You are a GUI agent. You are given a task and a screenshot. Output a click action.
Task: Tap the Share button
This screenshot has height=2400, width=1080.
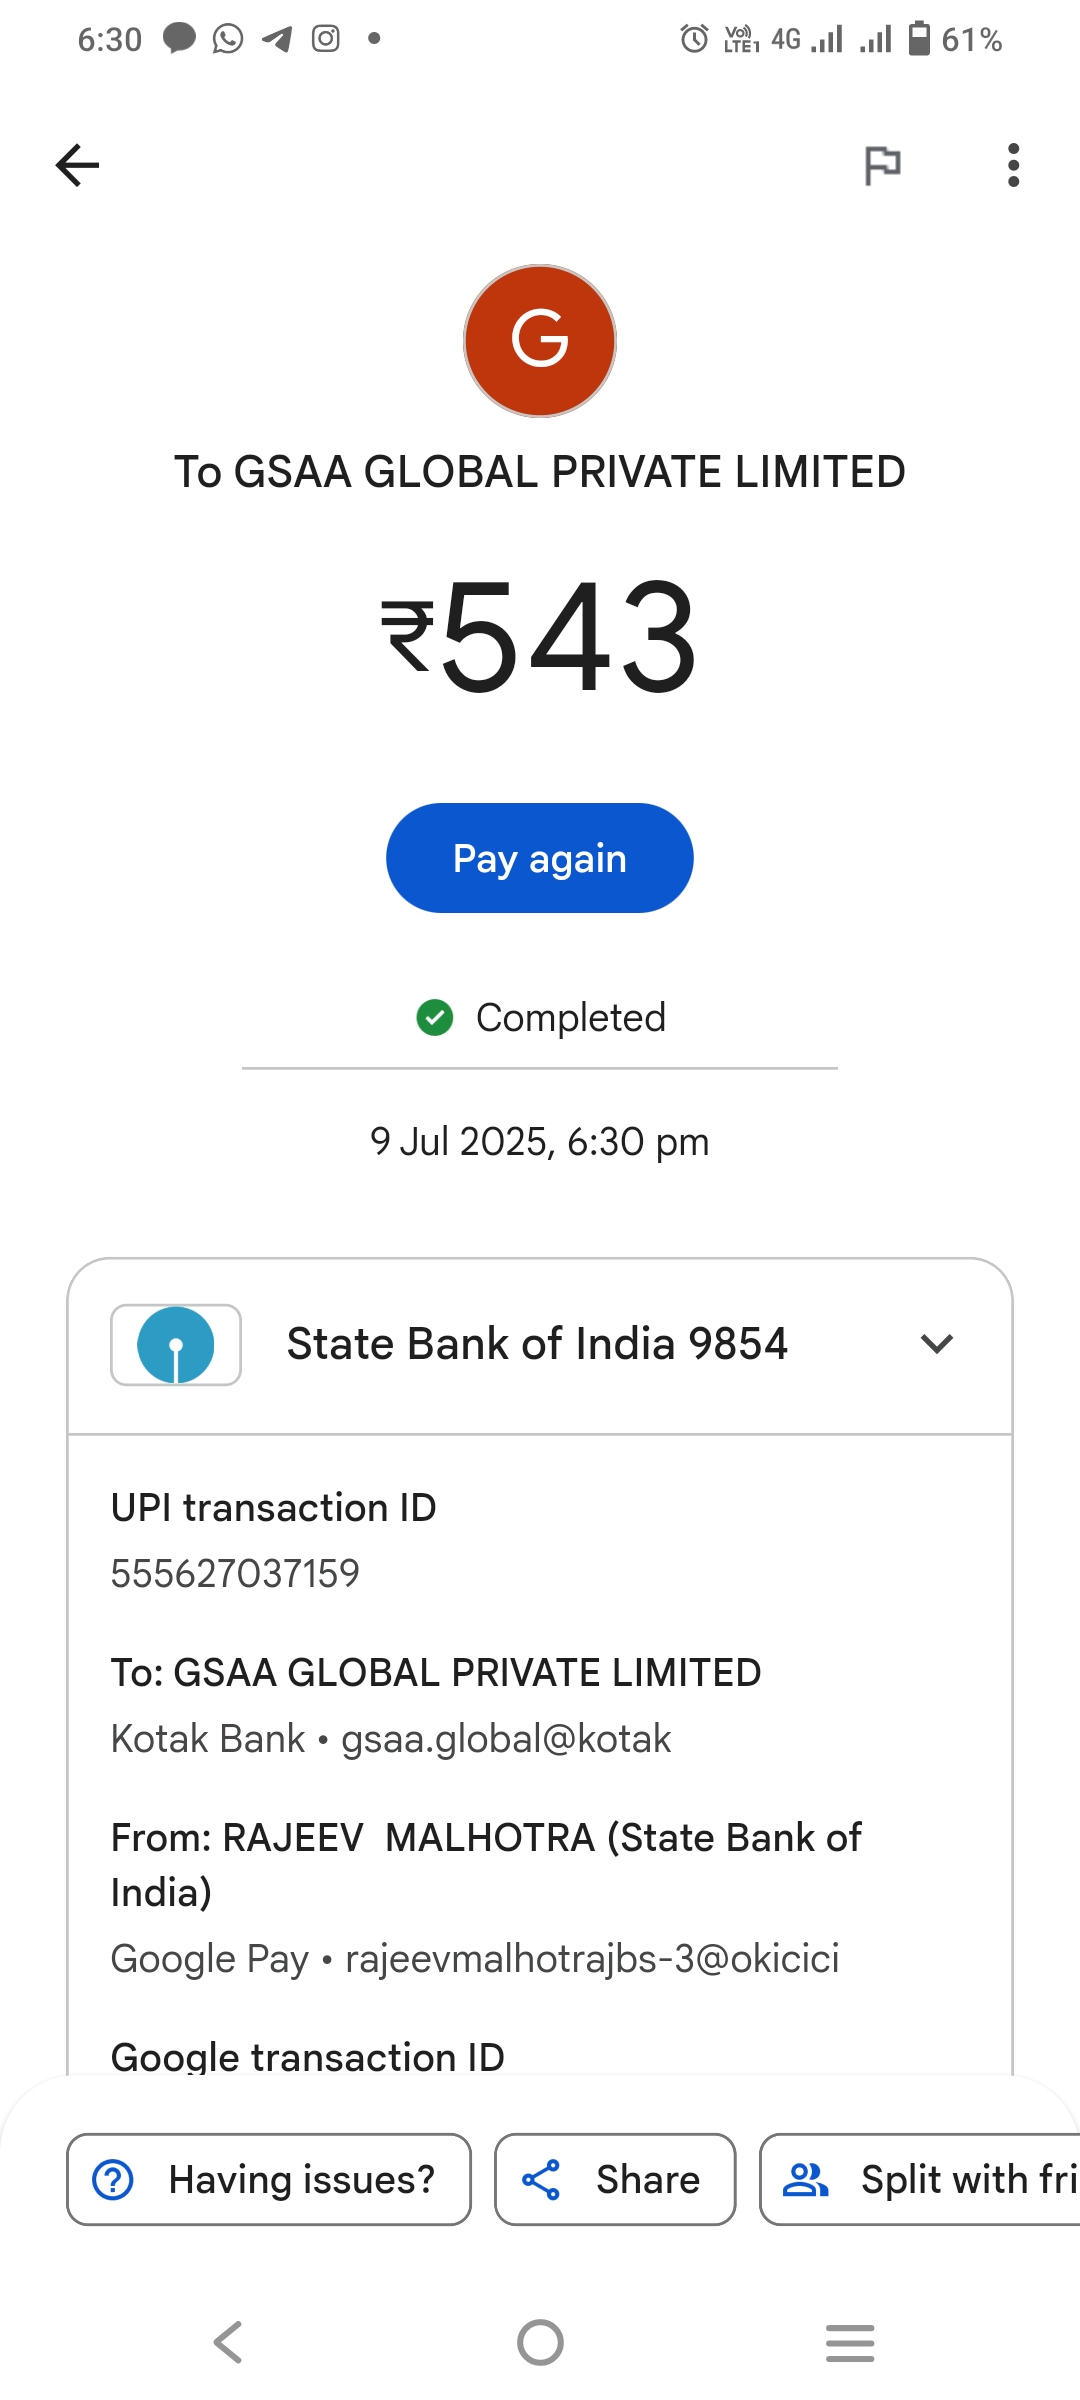615,2180
